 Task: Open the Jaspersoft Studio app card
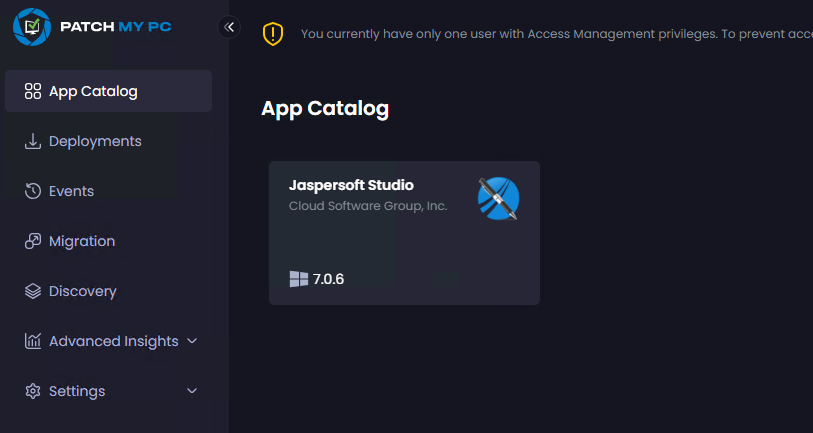click(404, 233)
